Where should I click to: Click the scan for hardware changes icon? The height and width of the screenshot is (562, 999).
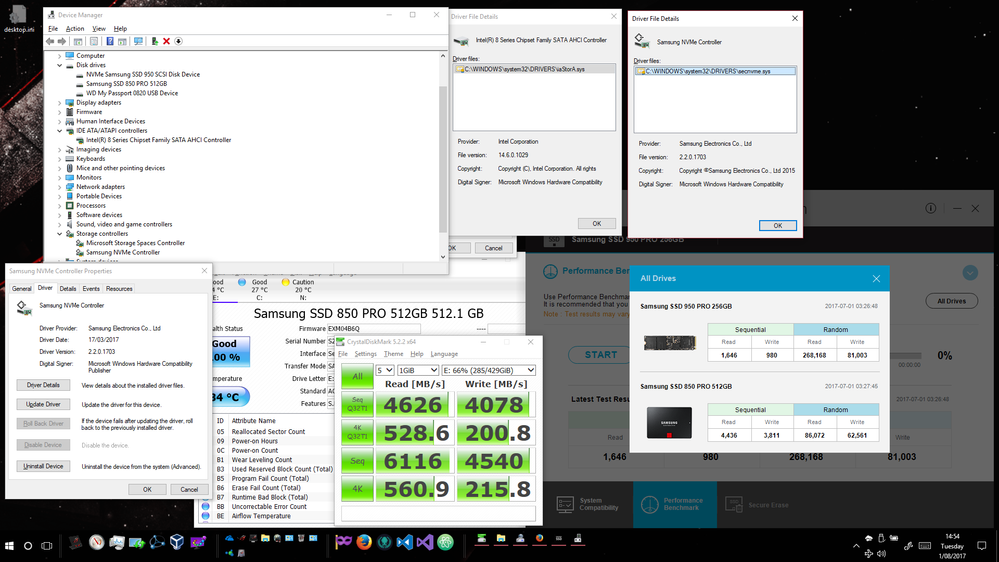(x=140, y=41)
